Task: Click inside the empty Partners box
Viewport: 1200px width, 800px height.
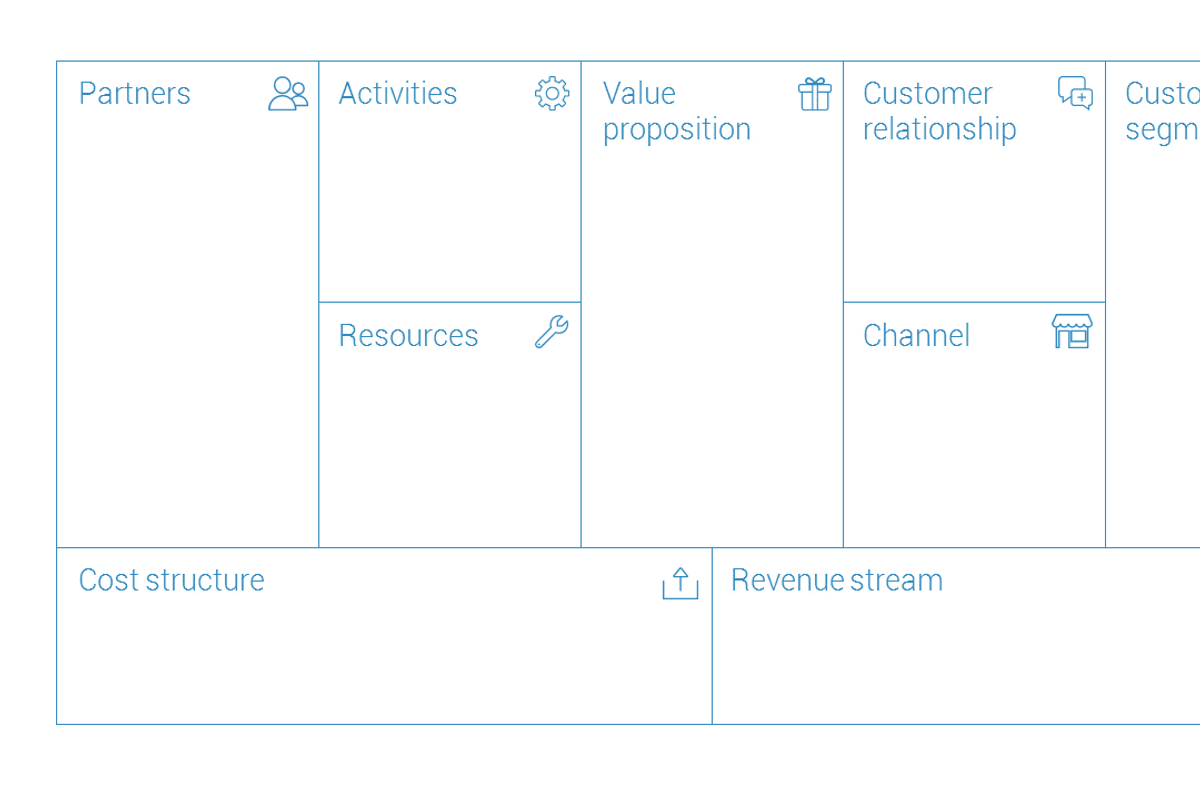Action: coord(188,330)
